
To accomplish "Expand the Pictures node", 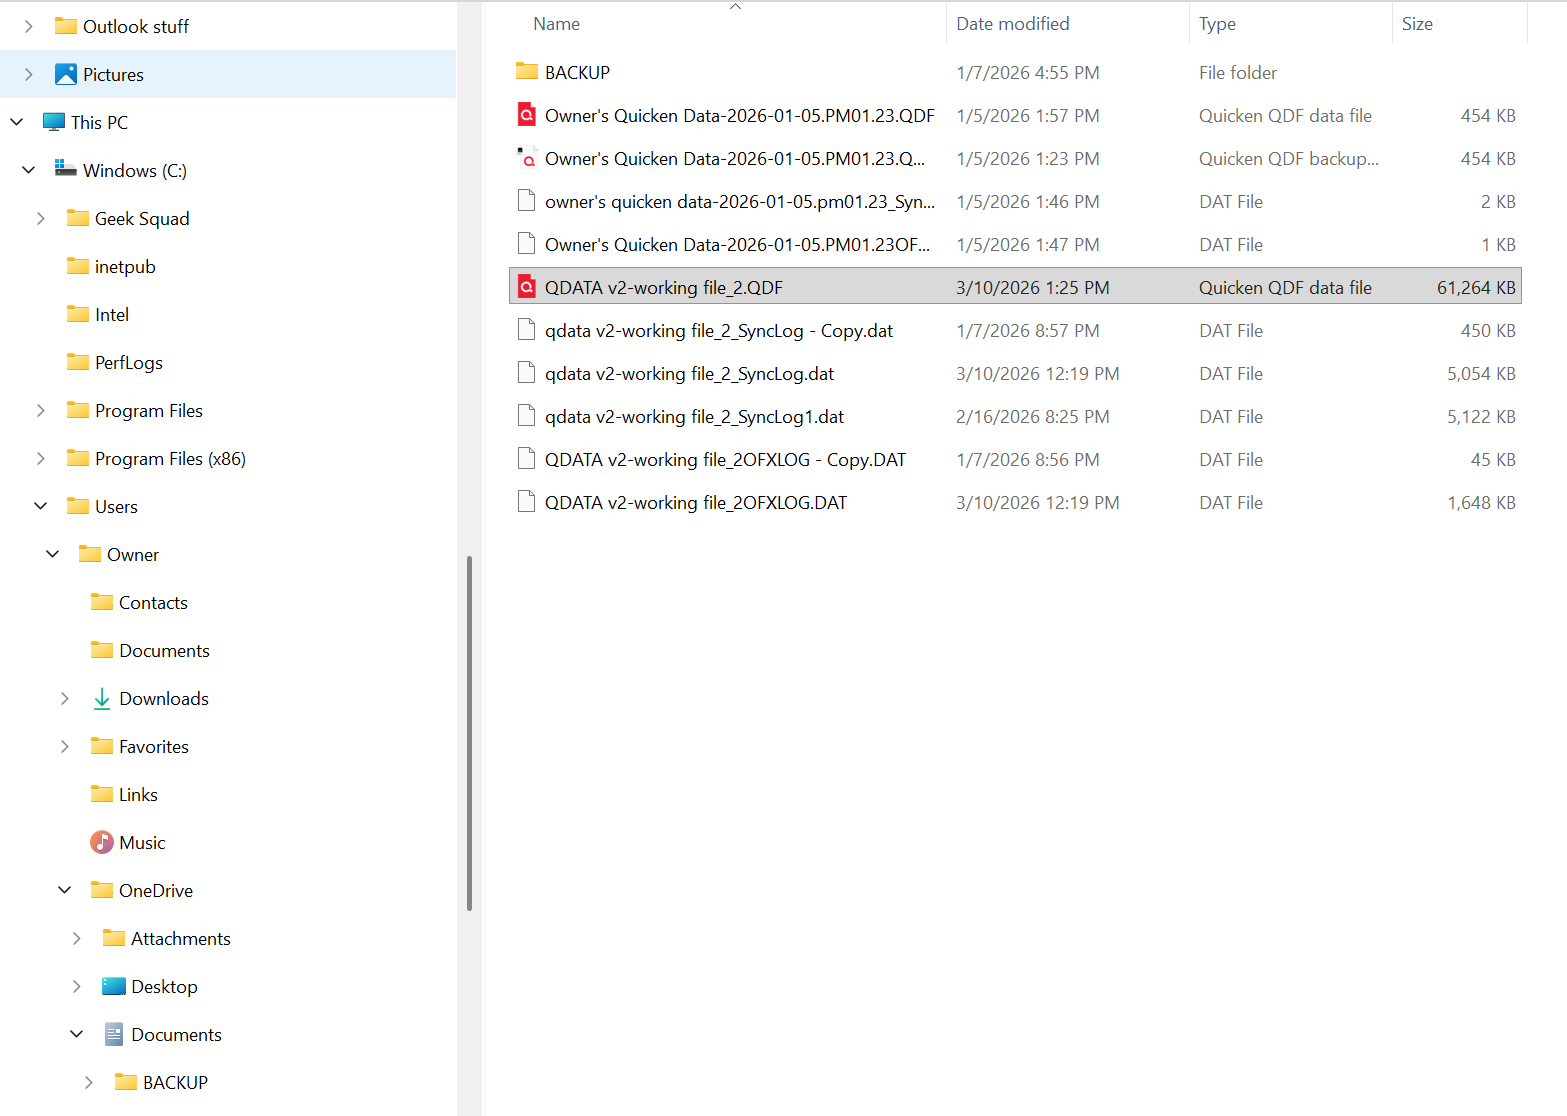I will (x=28, y=75).
